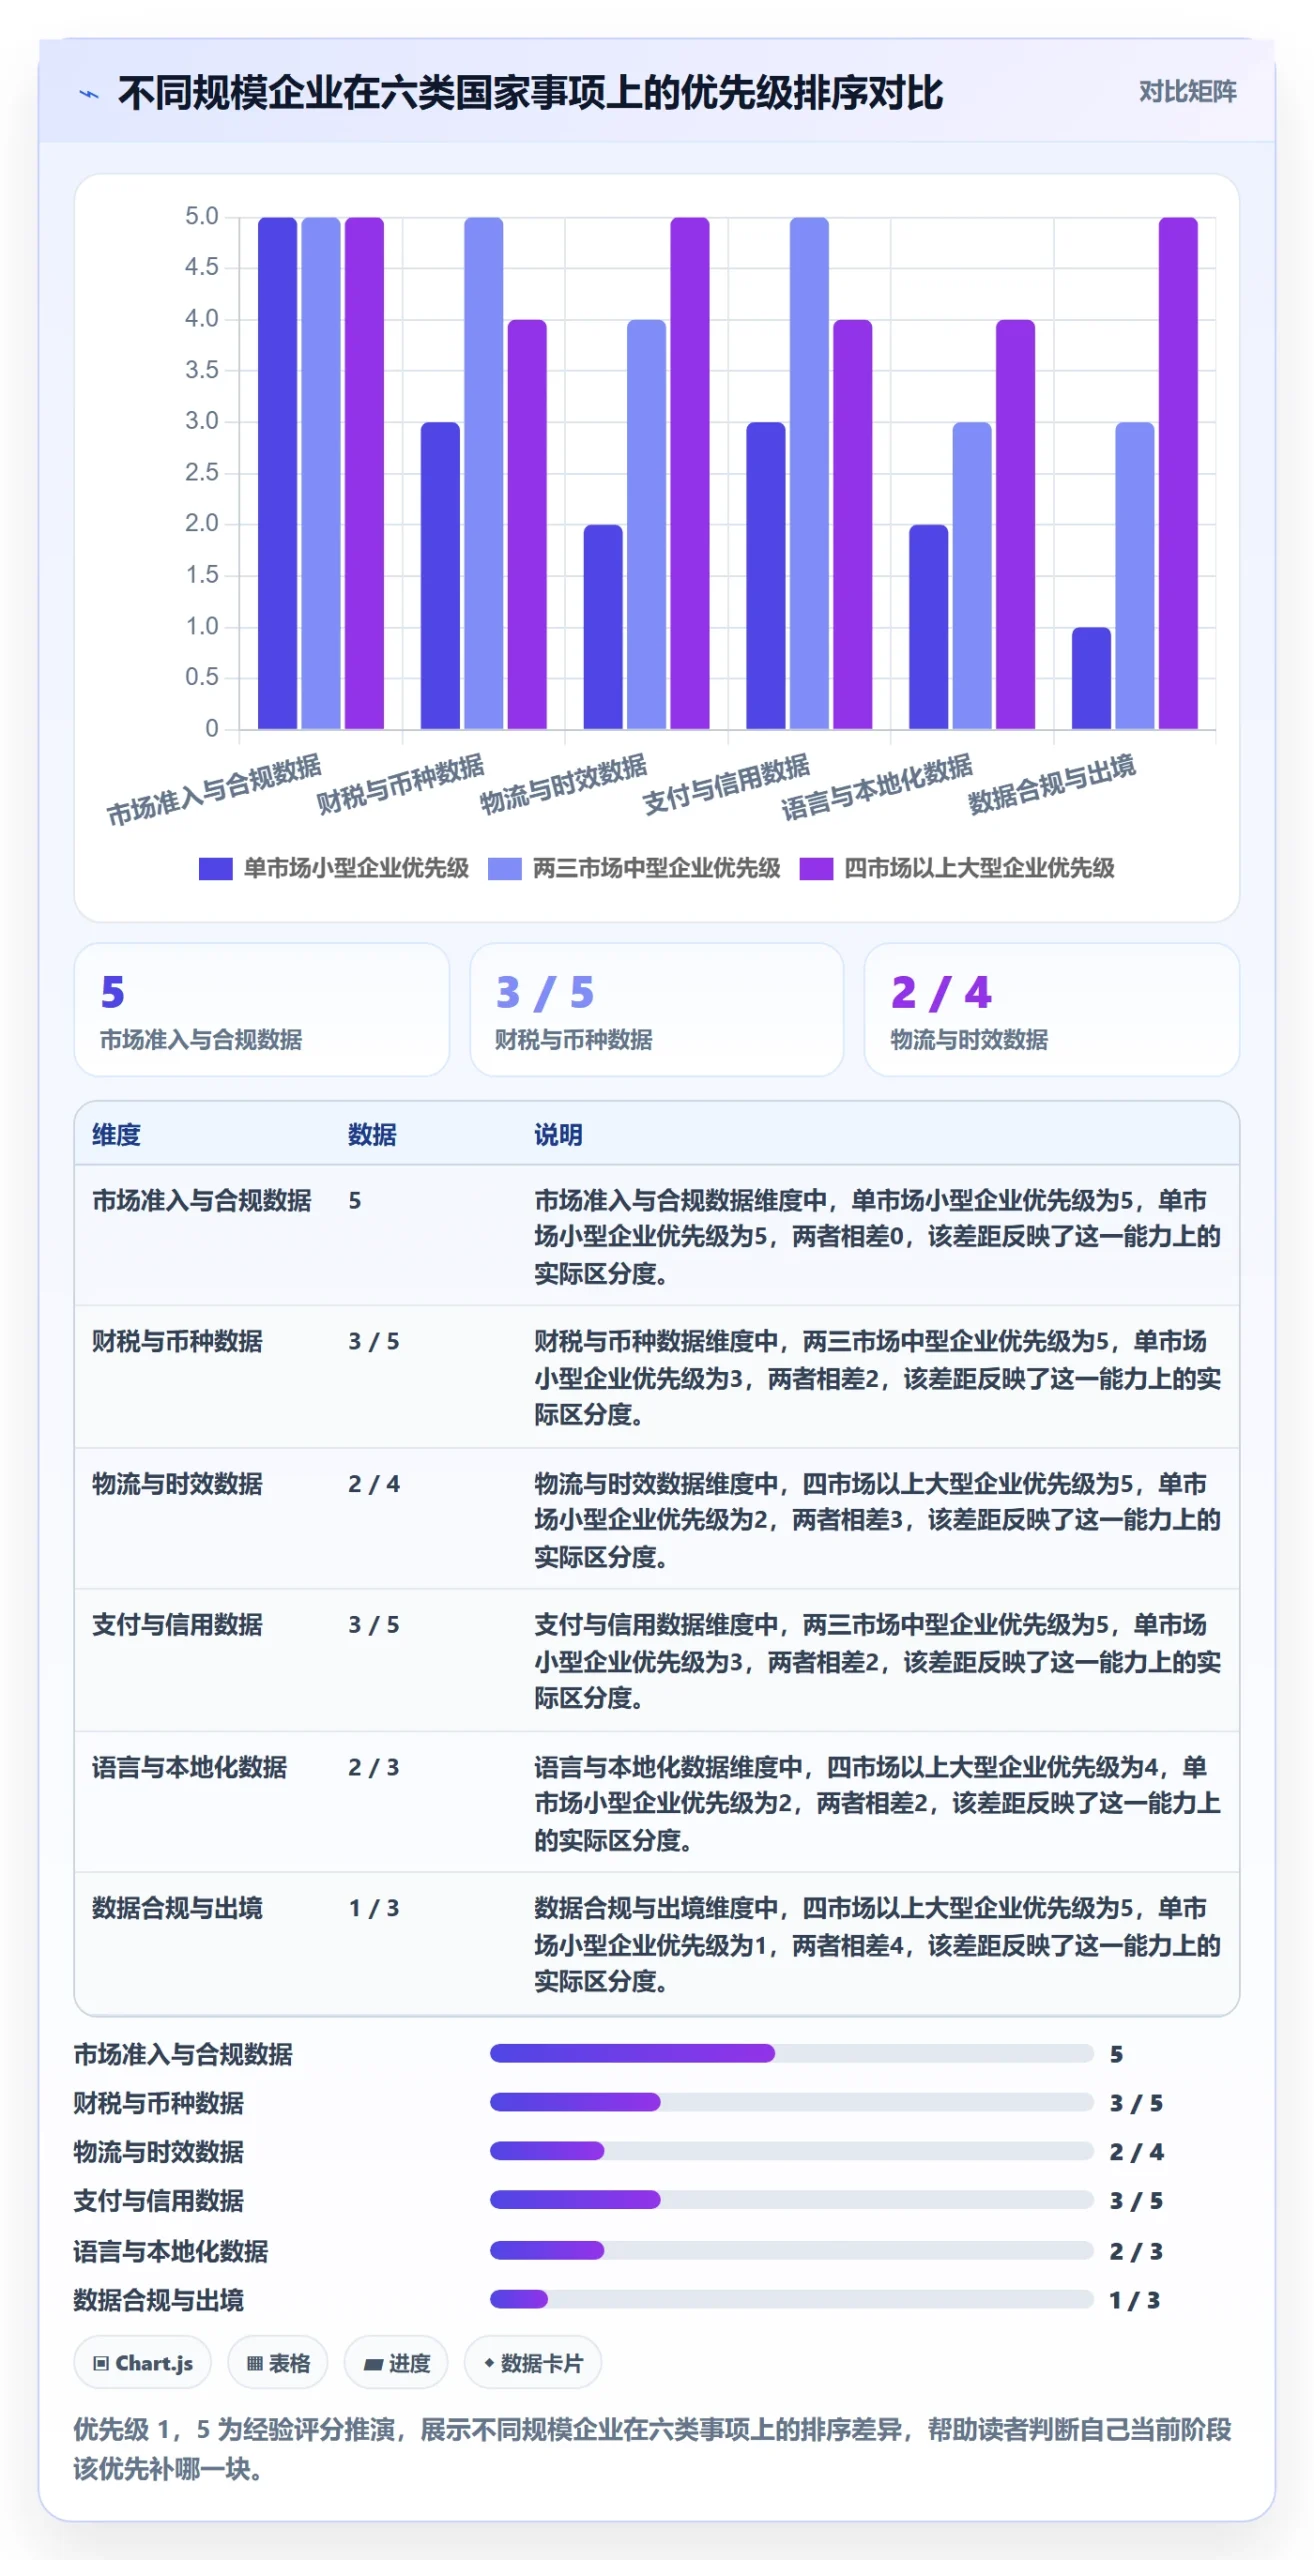Click the 2 / 3 value in 语言与本地化数据 table row
The width and height of the screenshot is (1314, 2560).
pos(374,1768)
